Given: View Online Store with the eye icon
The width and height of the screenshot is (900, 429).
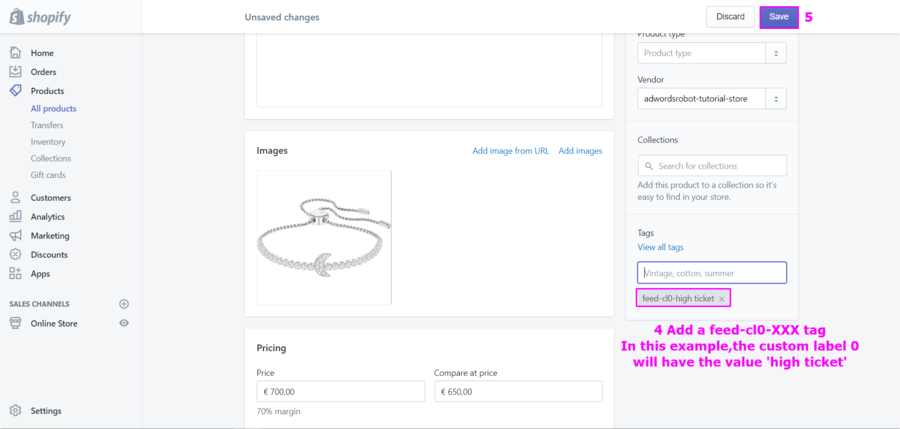Looking at the screenshot, I should tap(124, 324).
